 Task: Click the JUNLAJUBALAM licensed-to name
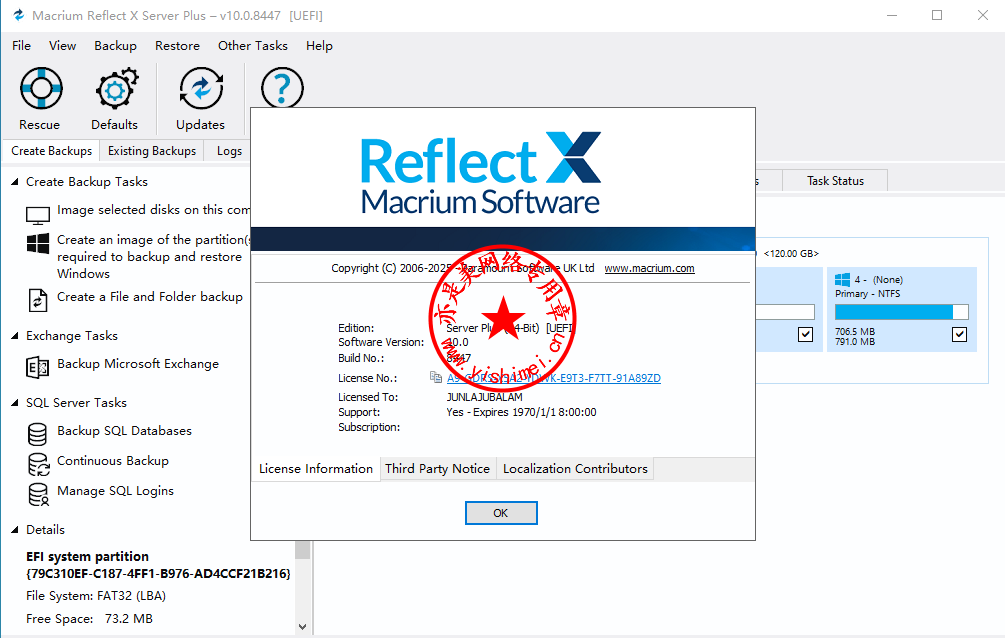(x=485, y=397)
